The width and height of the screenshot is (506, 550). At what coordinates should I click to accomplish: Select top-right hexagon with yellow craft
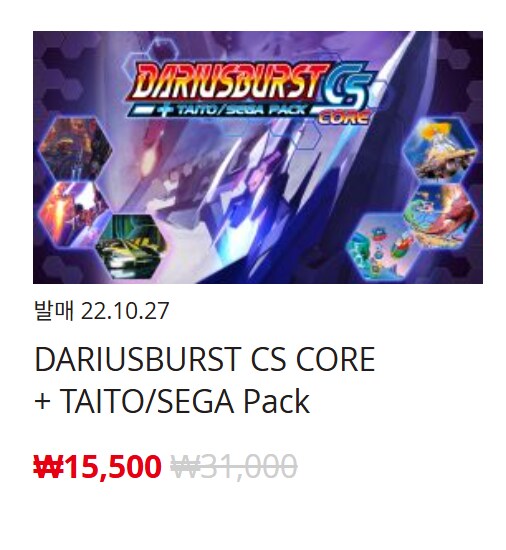coord(440,150)
